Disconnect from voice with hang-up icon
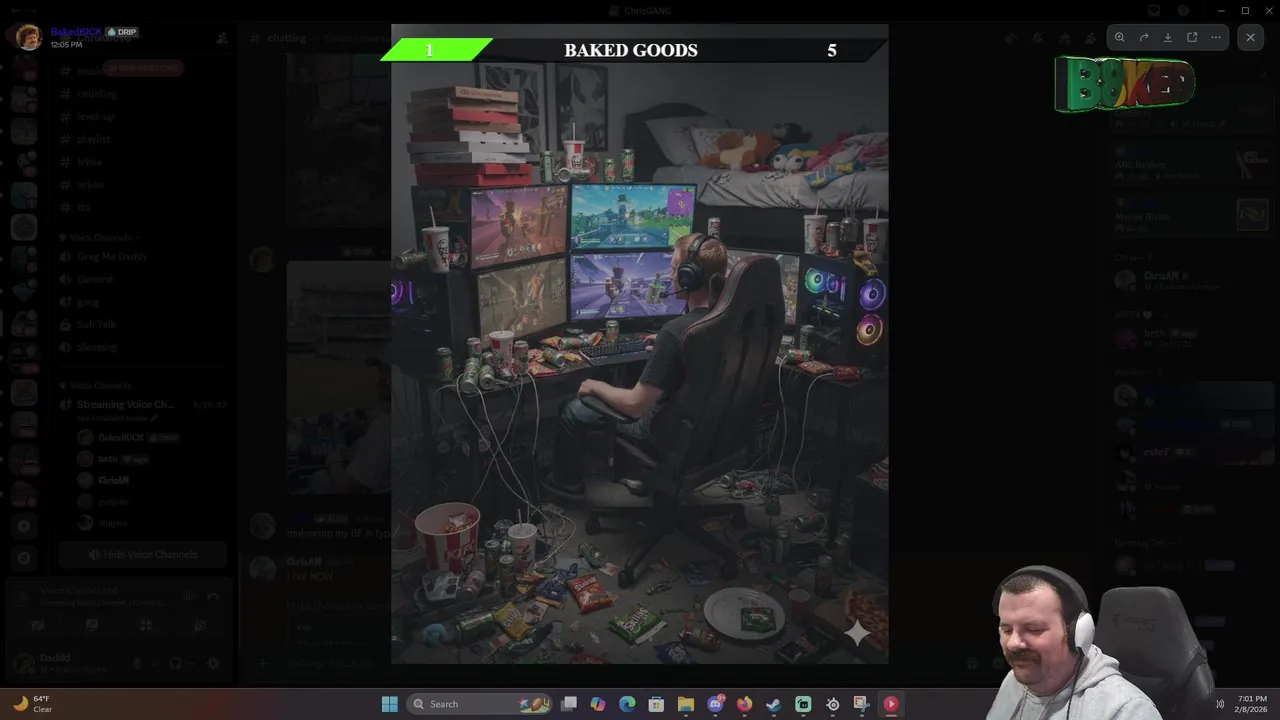Image resolution: width=1280 pixels, height=720 pixels. pos(213,596)
